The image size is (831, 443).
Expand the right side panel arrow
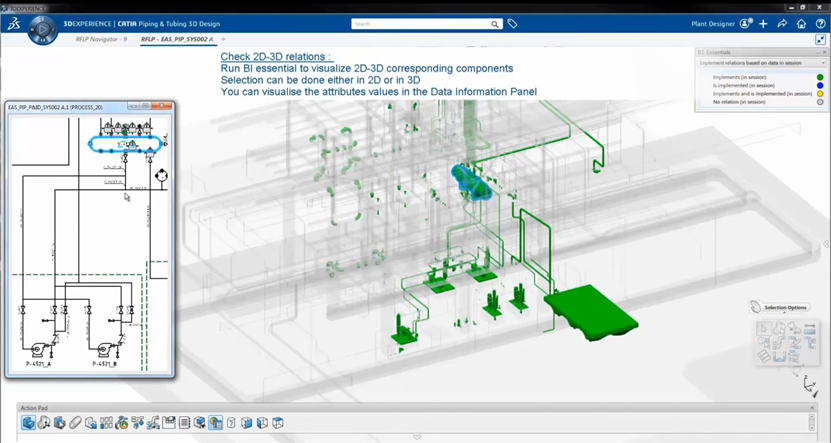[827, 244]
